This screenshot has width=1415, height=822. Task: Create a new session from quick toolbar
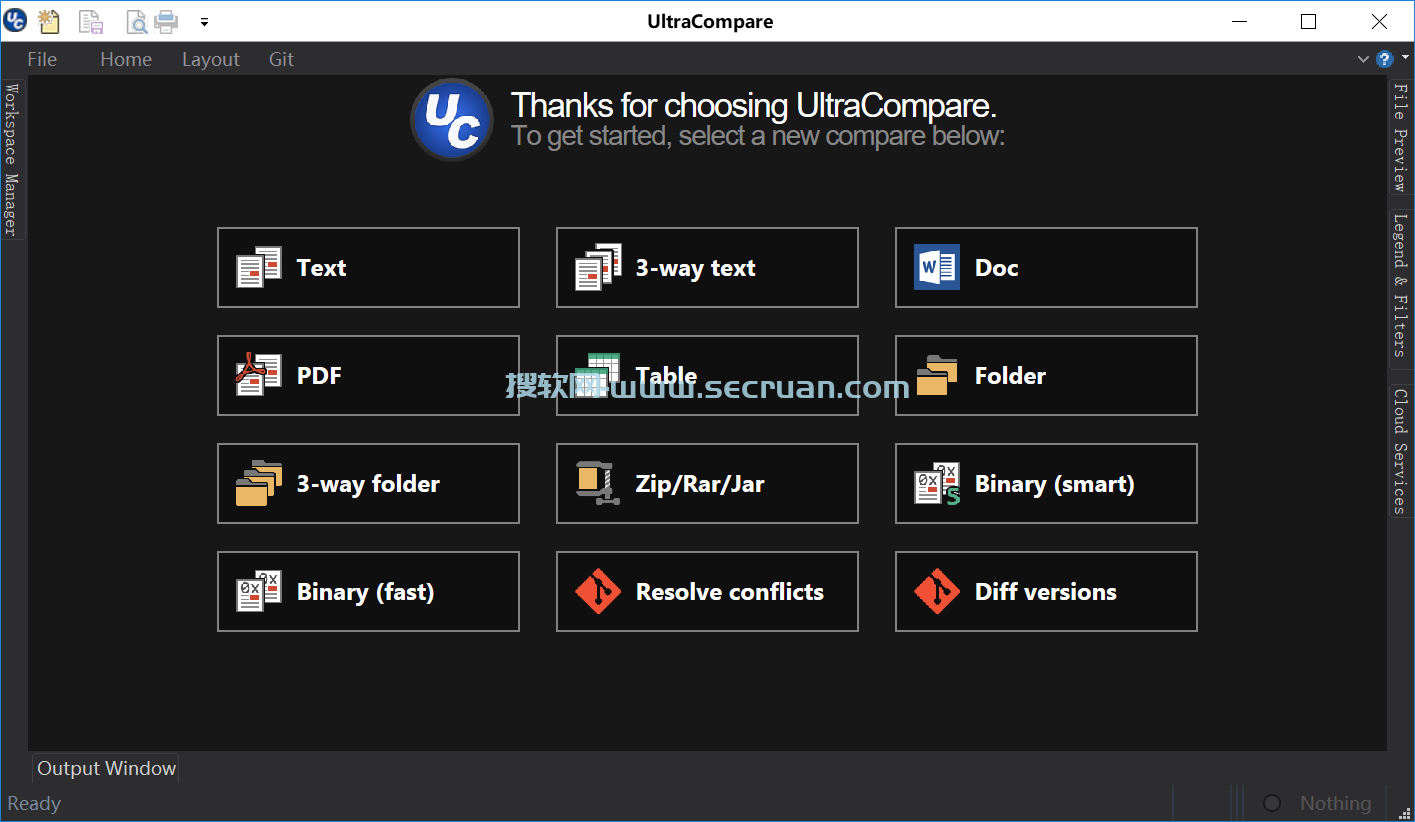pyautogui.click(x=48, y=20)
